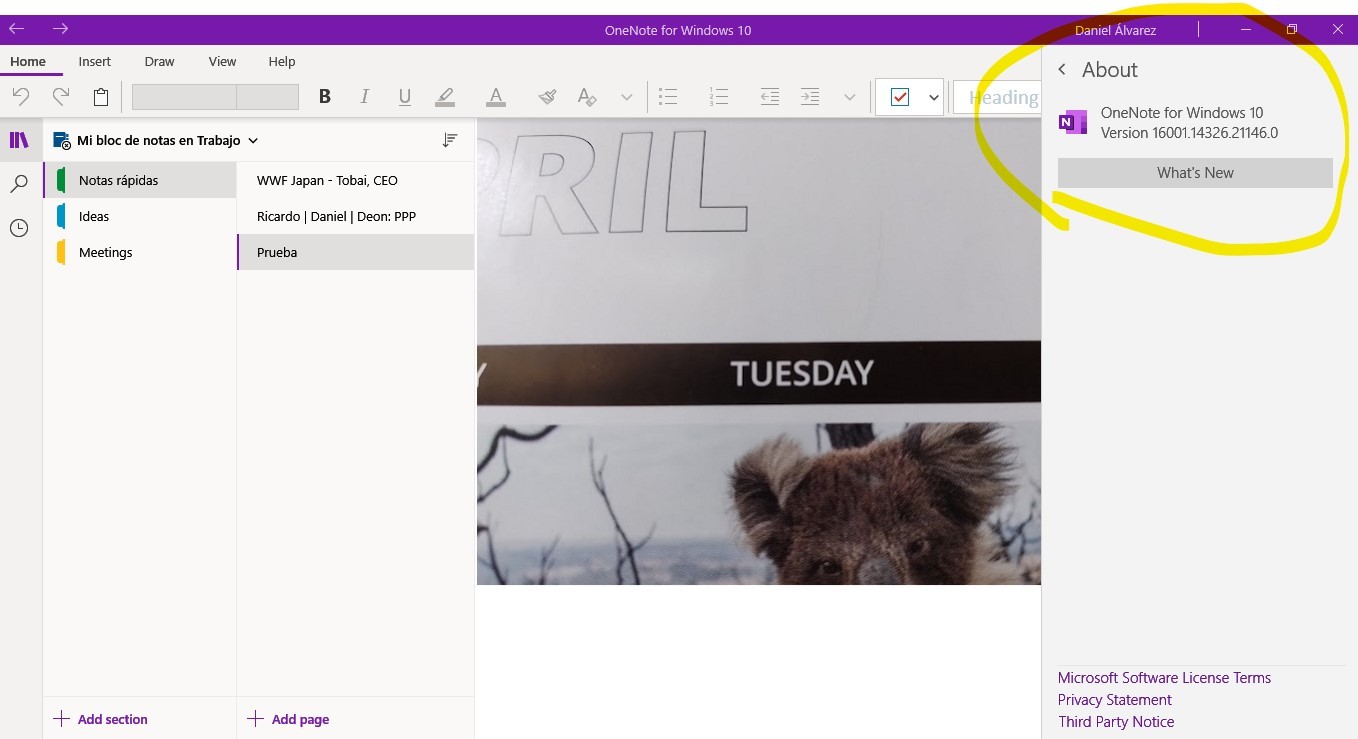The width and height of the screenshot is (1358, 739).
Task: Open Microsoft Software License Terms link
Action: click(x=1164, y=678)
